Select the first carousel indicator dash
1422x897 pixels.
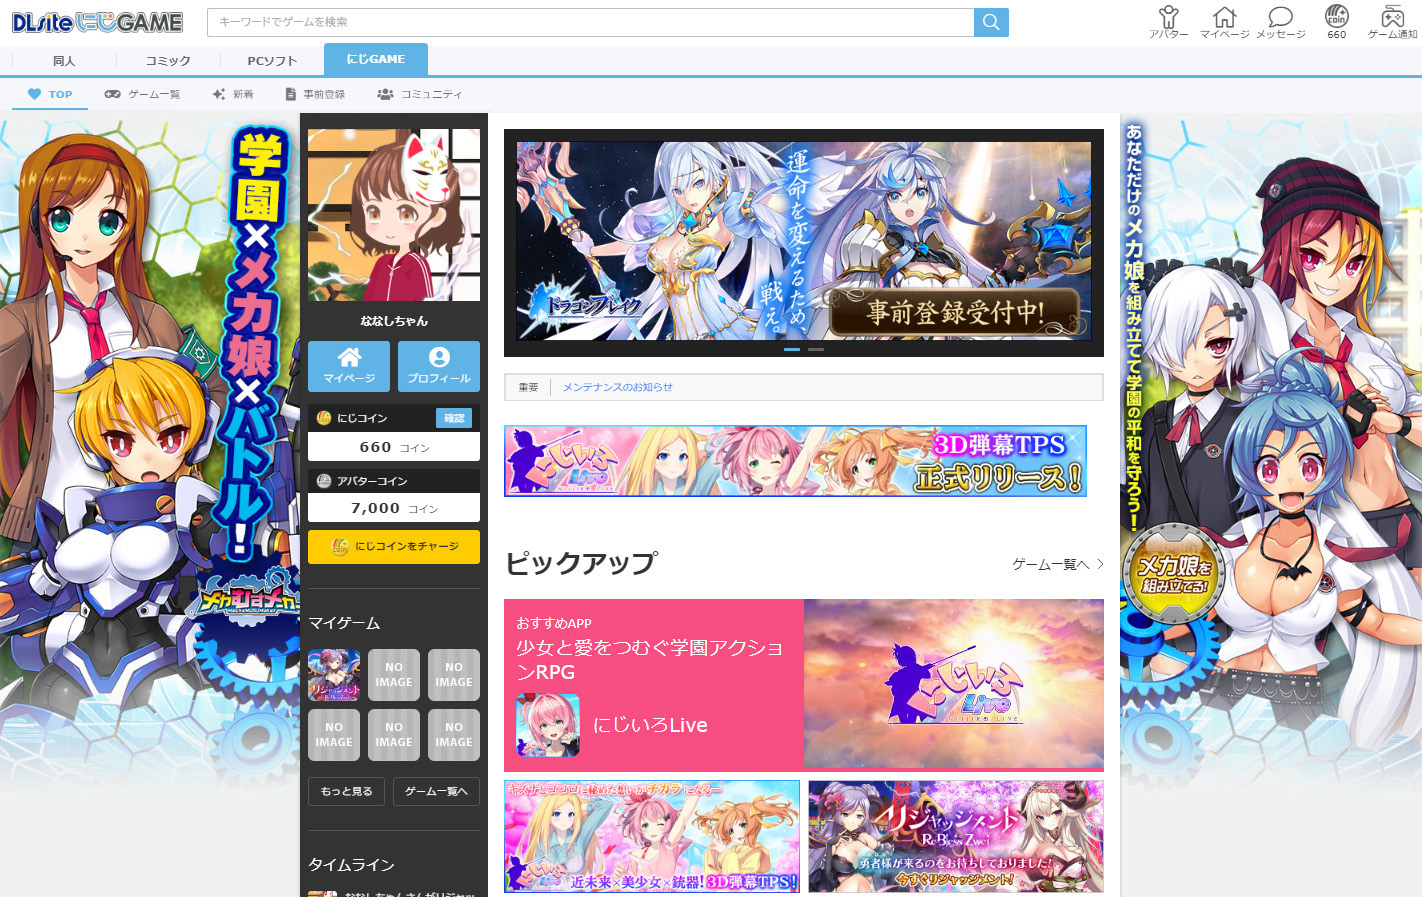[x=792, y=349]
